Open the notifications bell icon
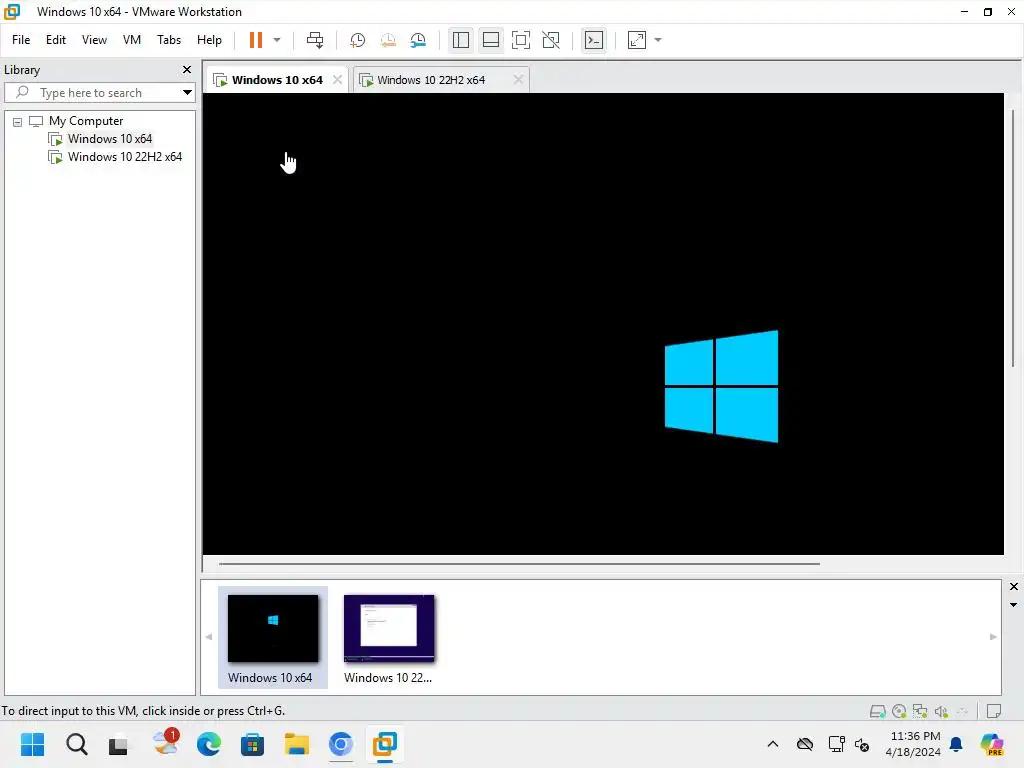Image resolution: width=1024 pixels, height=768 pixels. tap(956, 744)
